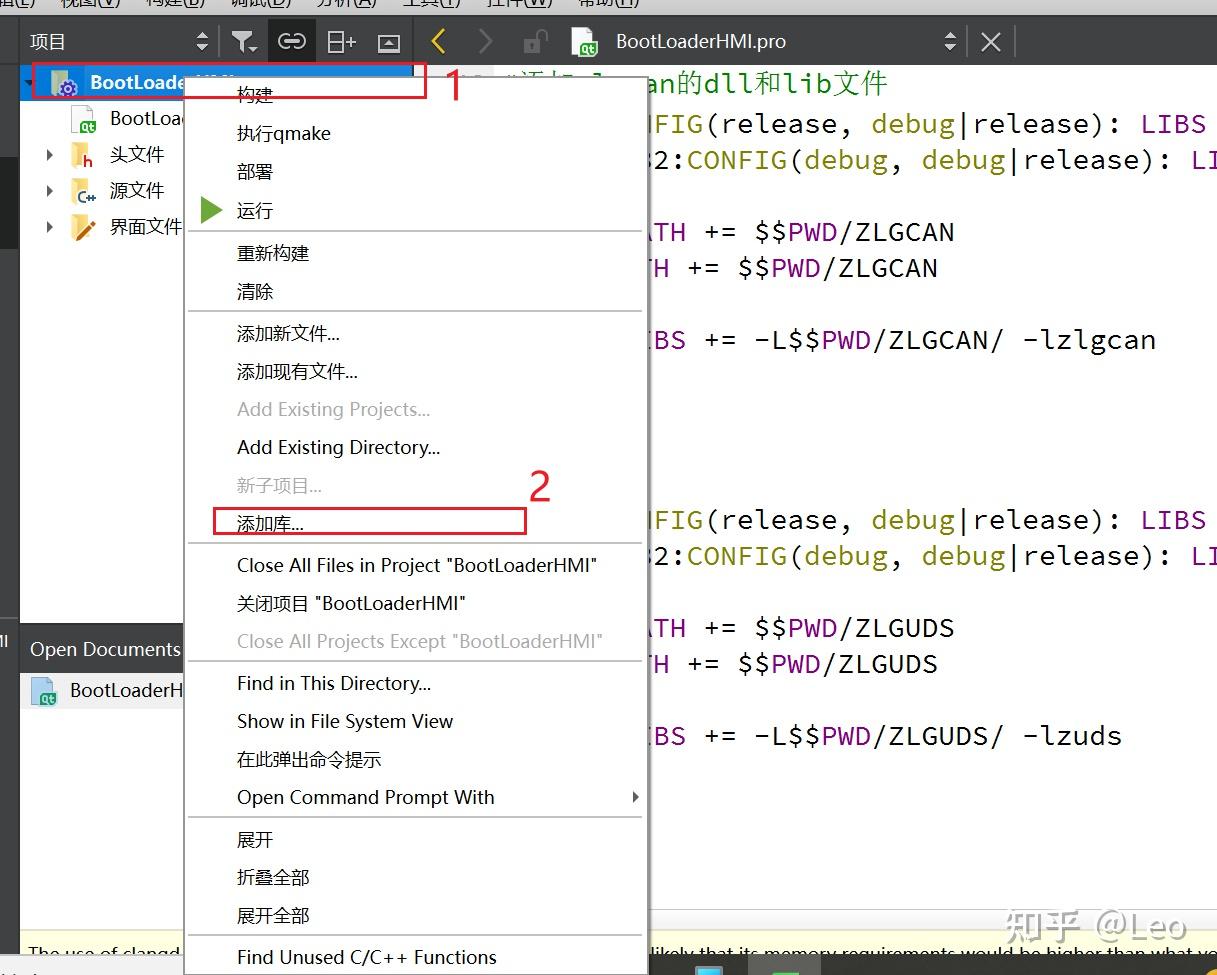Click the file icon for BootLoaderHMI in Open Documents
This screenshot has height=975, width=1217.
pos(42,691)
